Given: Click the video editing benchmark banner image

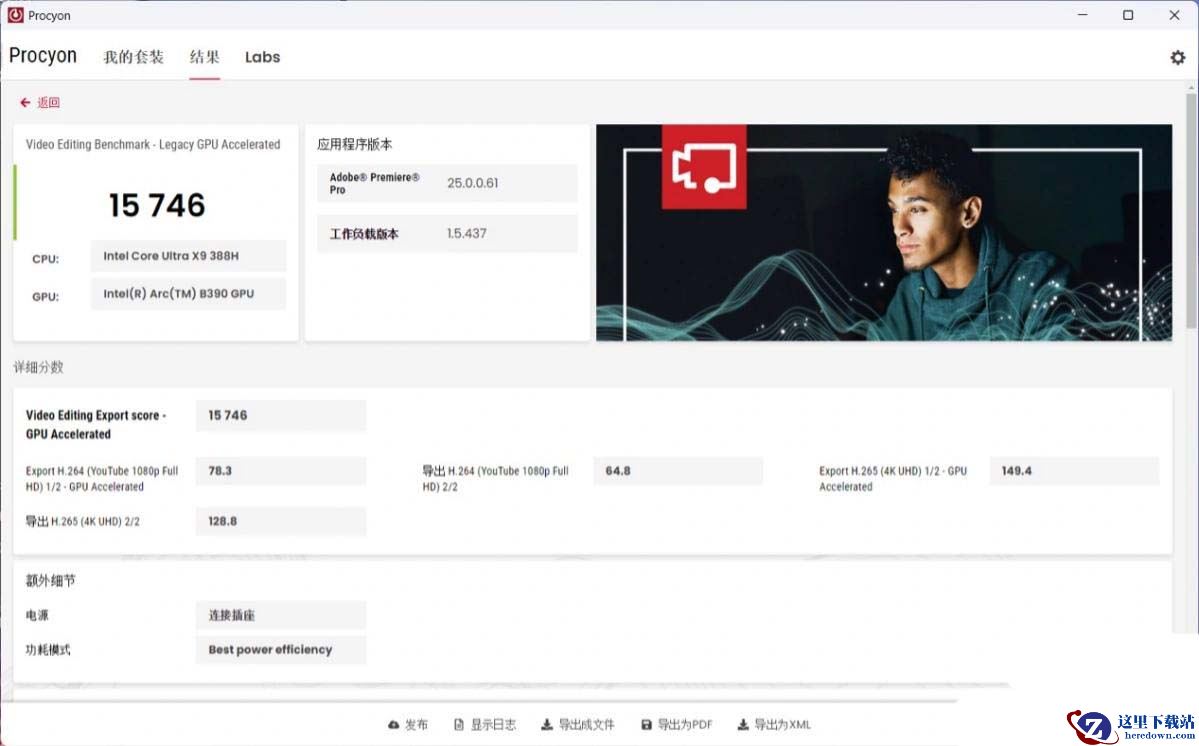Looking at the screenshot, I should tap(884, 232).
